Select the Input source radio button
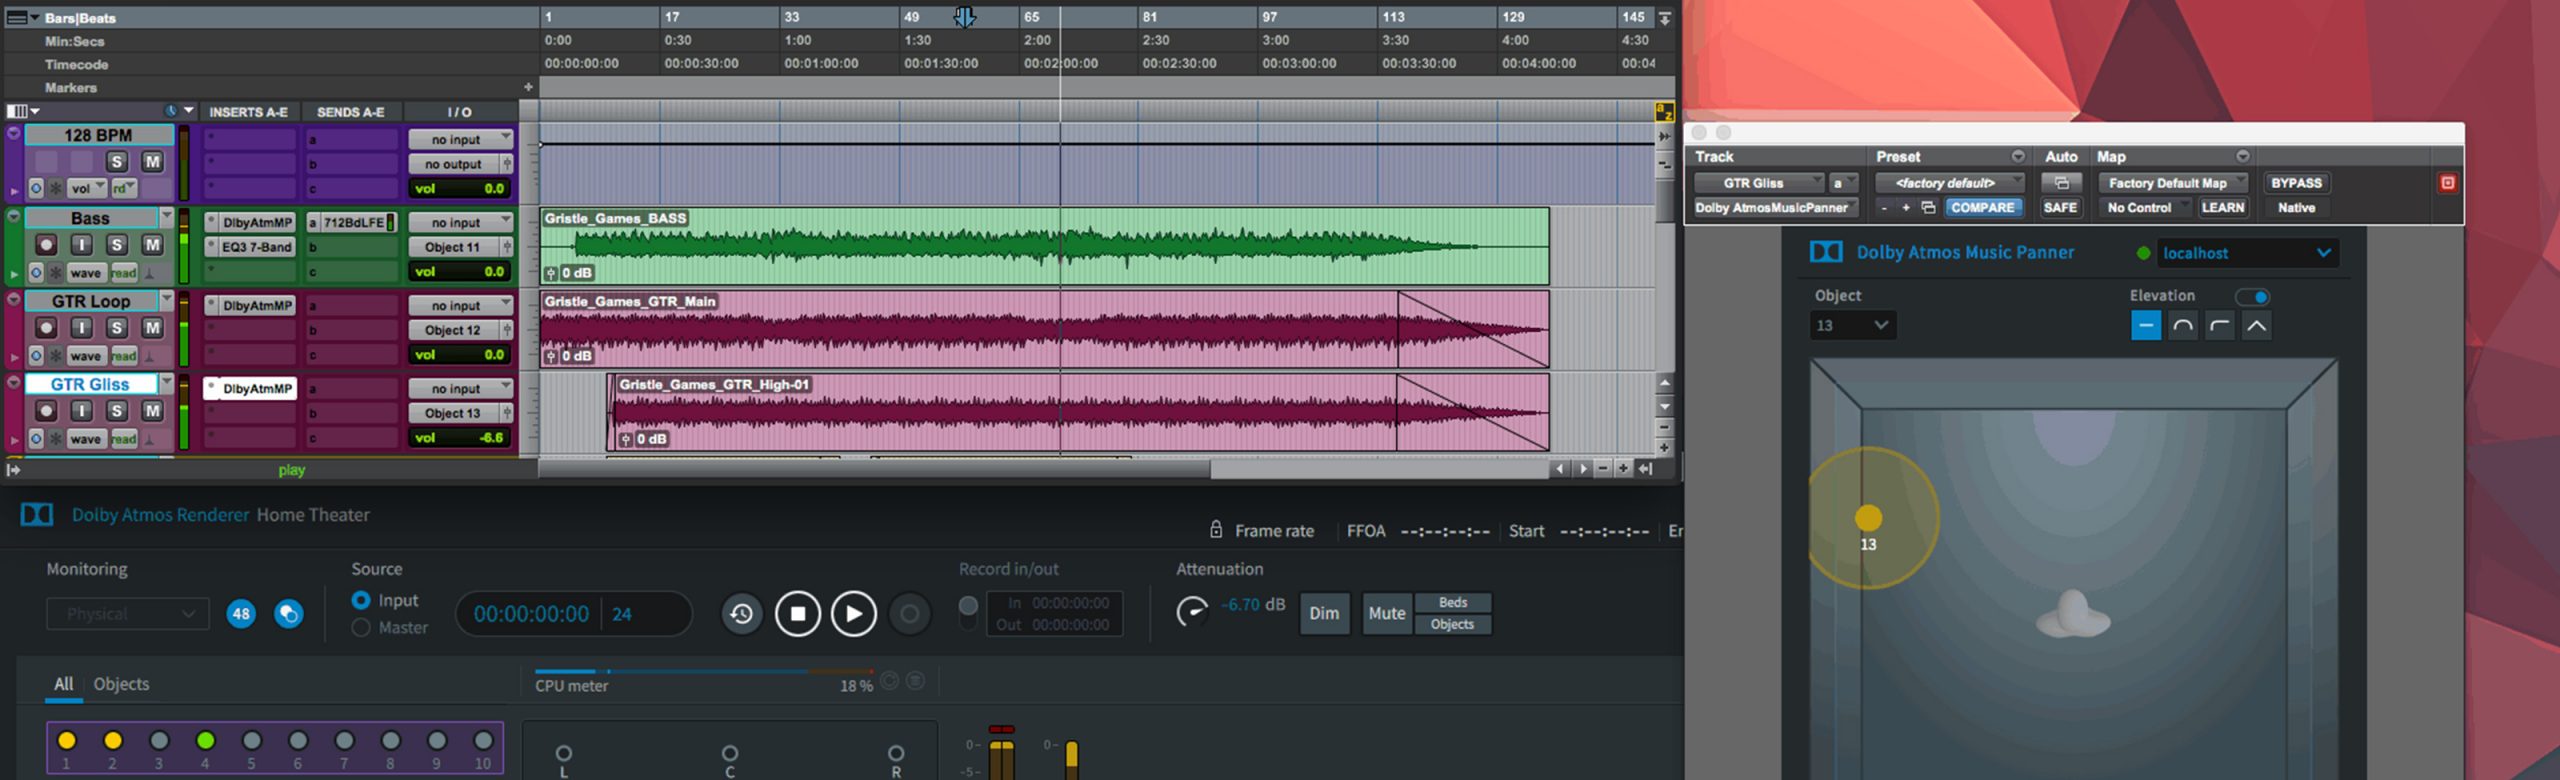 [x=361, y=600]
